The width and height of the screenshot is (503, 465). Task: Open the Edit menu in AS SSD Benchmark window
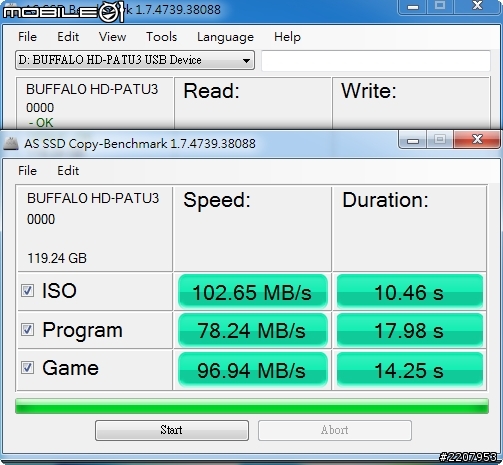tap(68, 37)
